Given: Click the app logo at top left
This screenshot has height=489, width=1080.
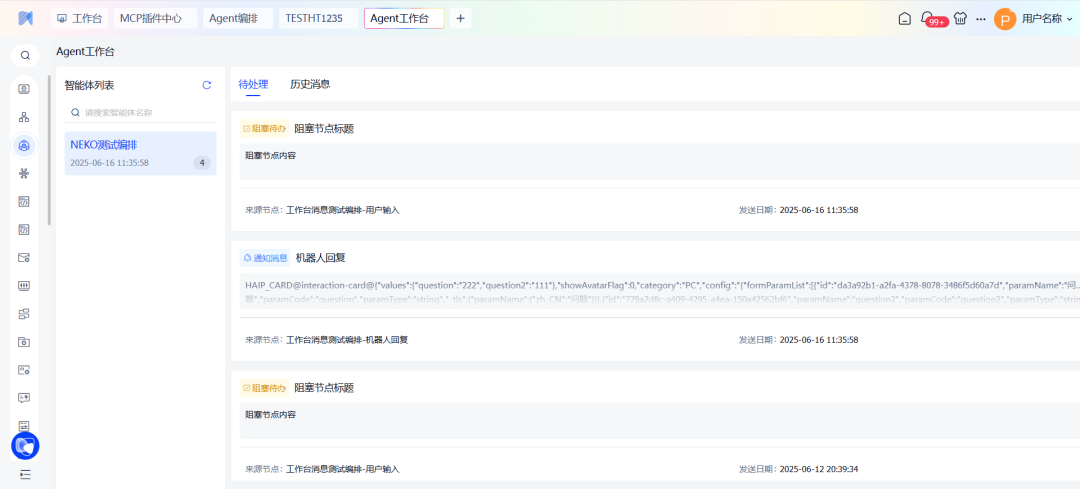Looking at the screenshot, I should click(25, 19).
